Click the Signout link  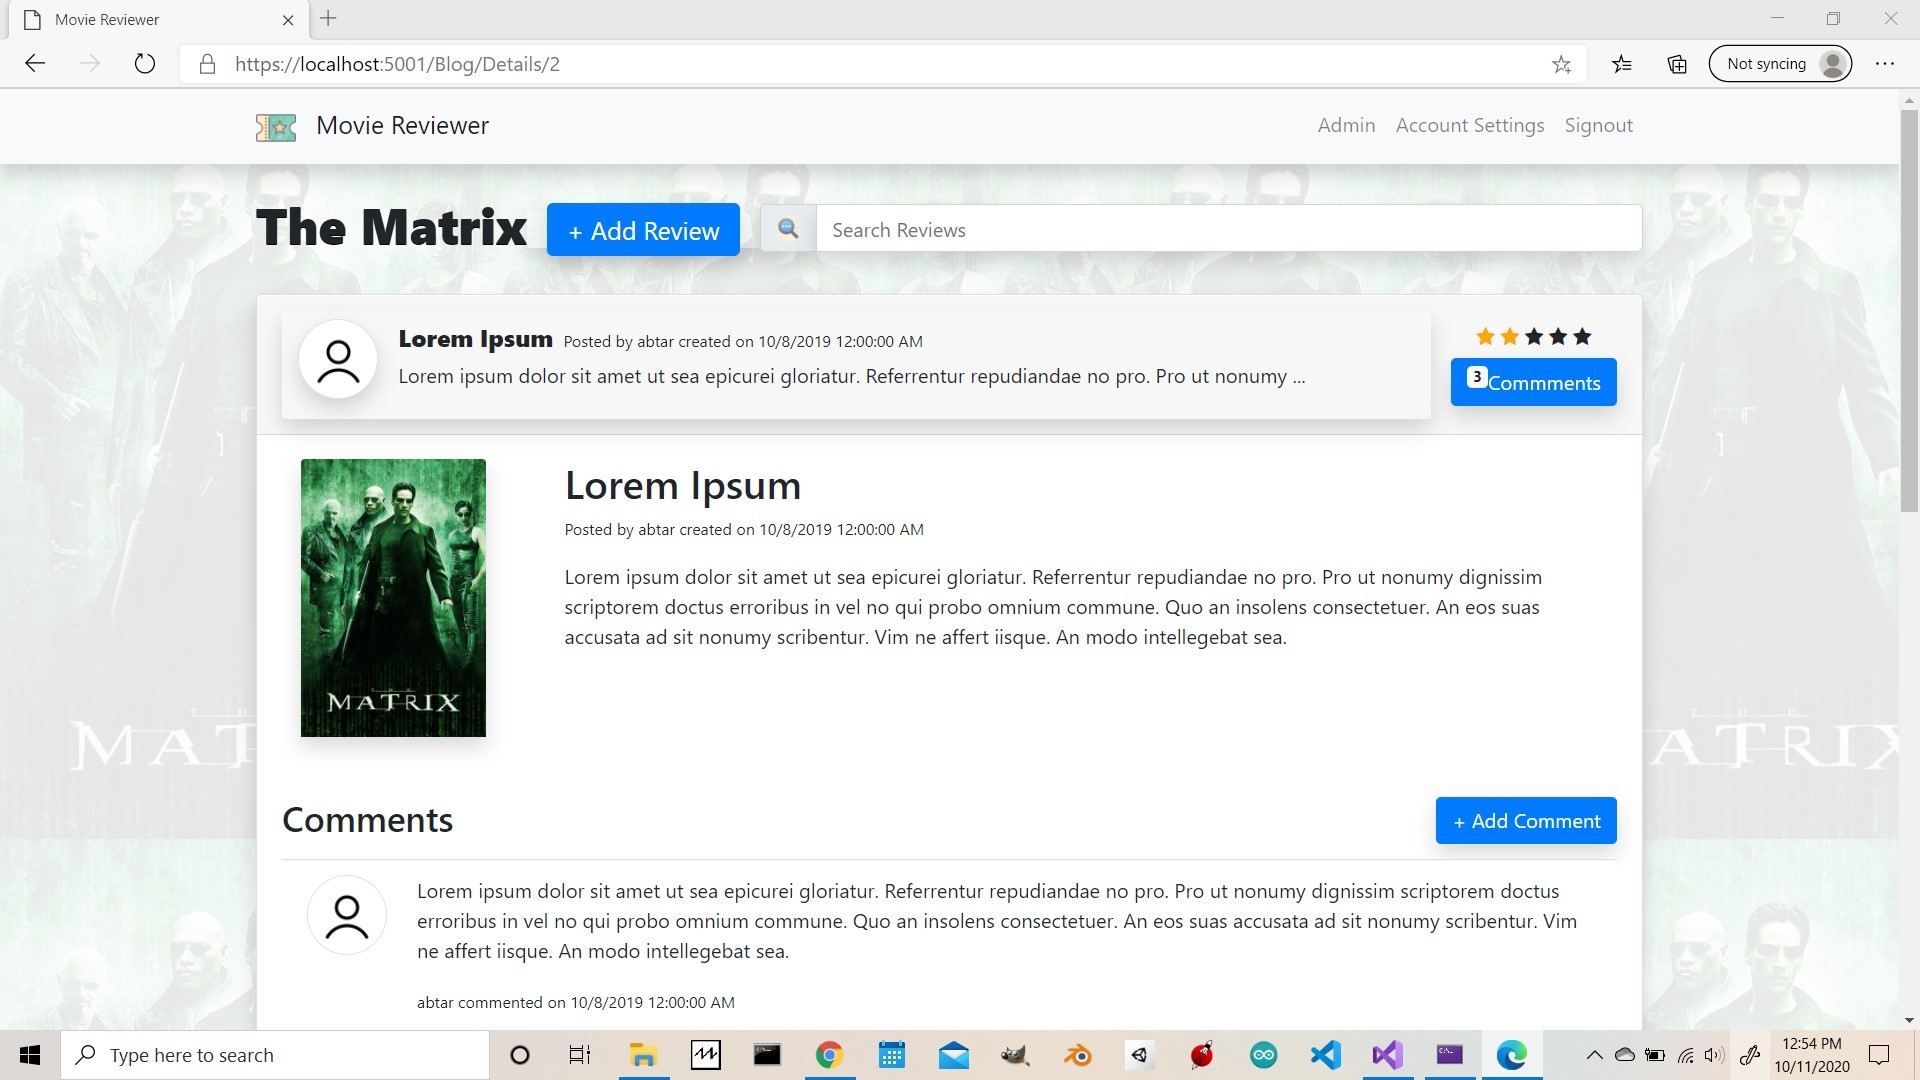(1598, 125)
